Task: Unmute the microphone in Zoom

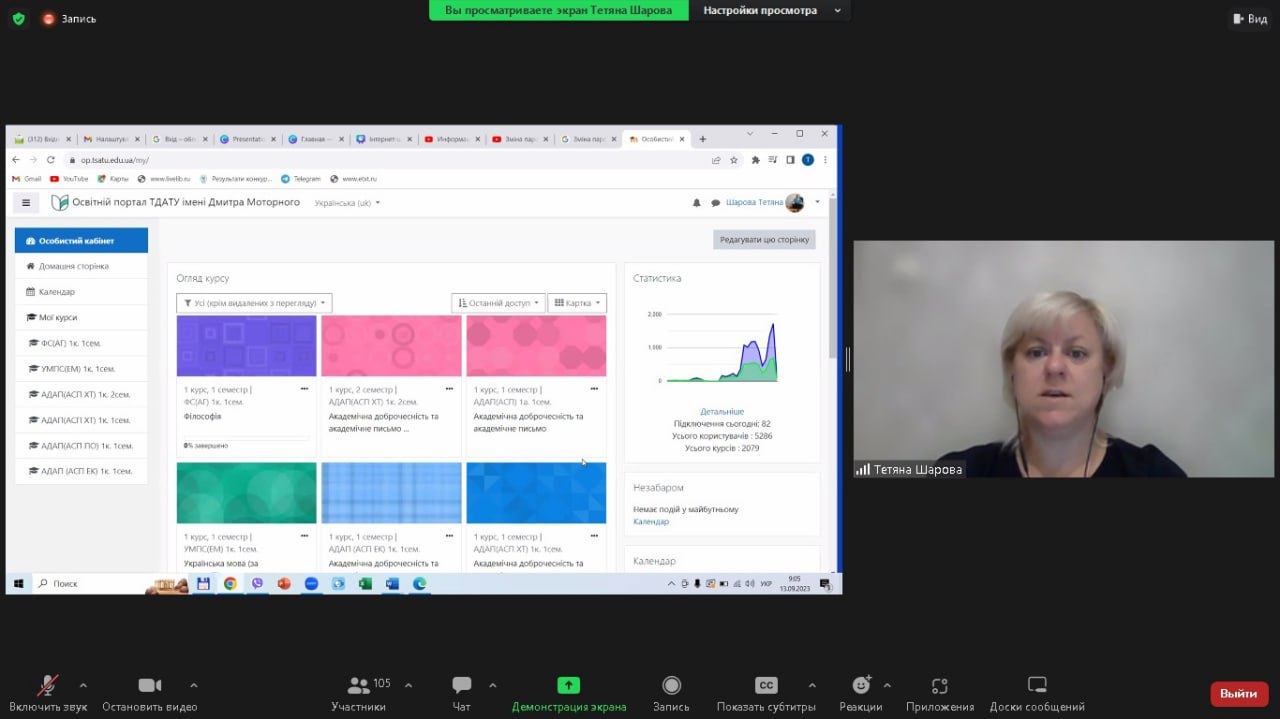Action: tap(48, 693)
